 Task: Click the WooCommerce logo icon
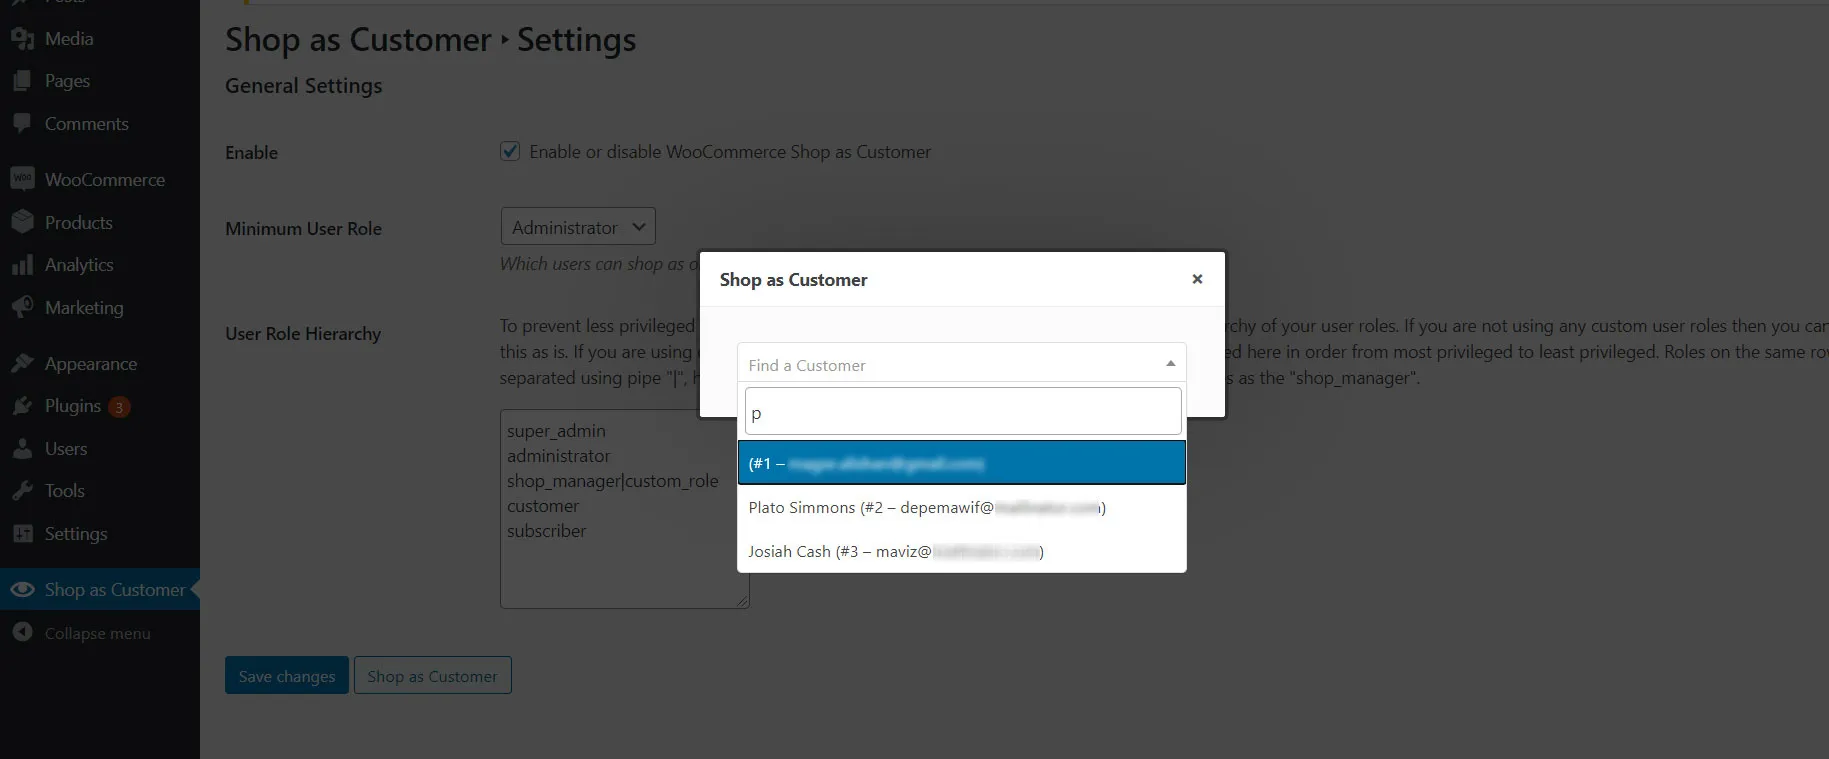coord(22,179)
